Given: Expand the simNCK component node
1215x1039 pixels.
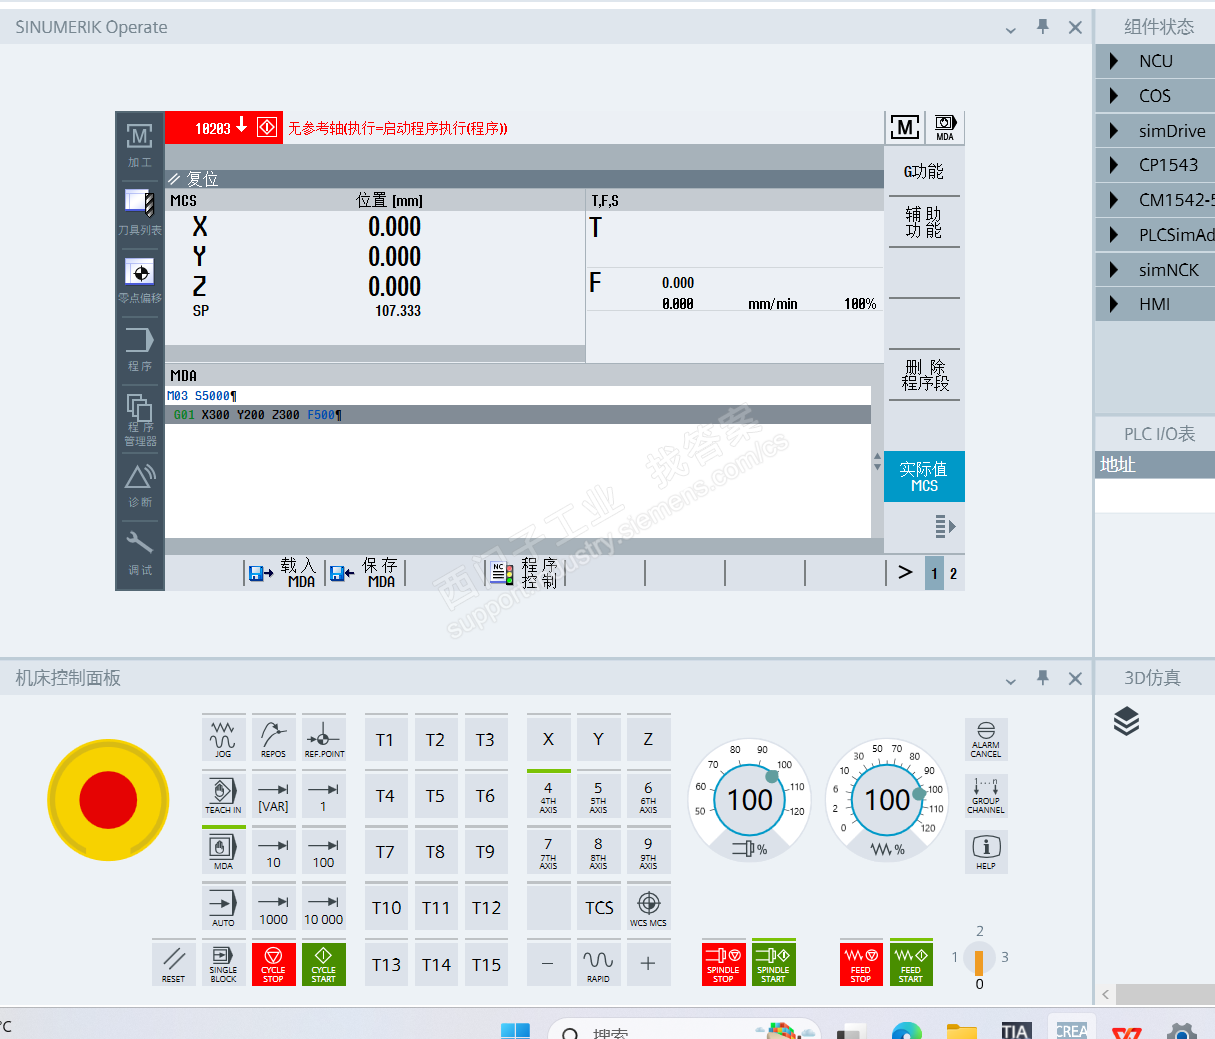Looking at the screenshot, I should (1114, 270).
